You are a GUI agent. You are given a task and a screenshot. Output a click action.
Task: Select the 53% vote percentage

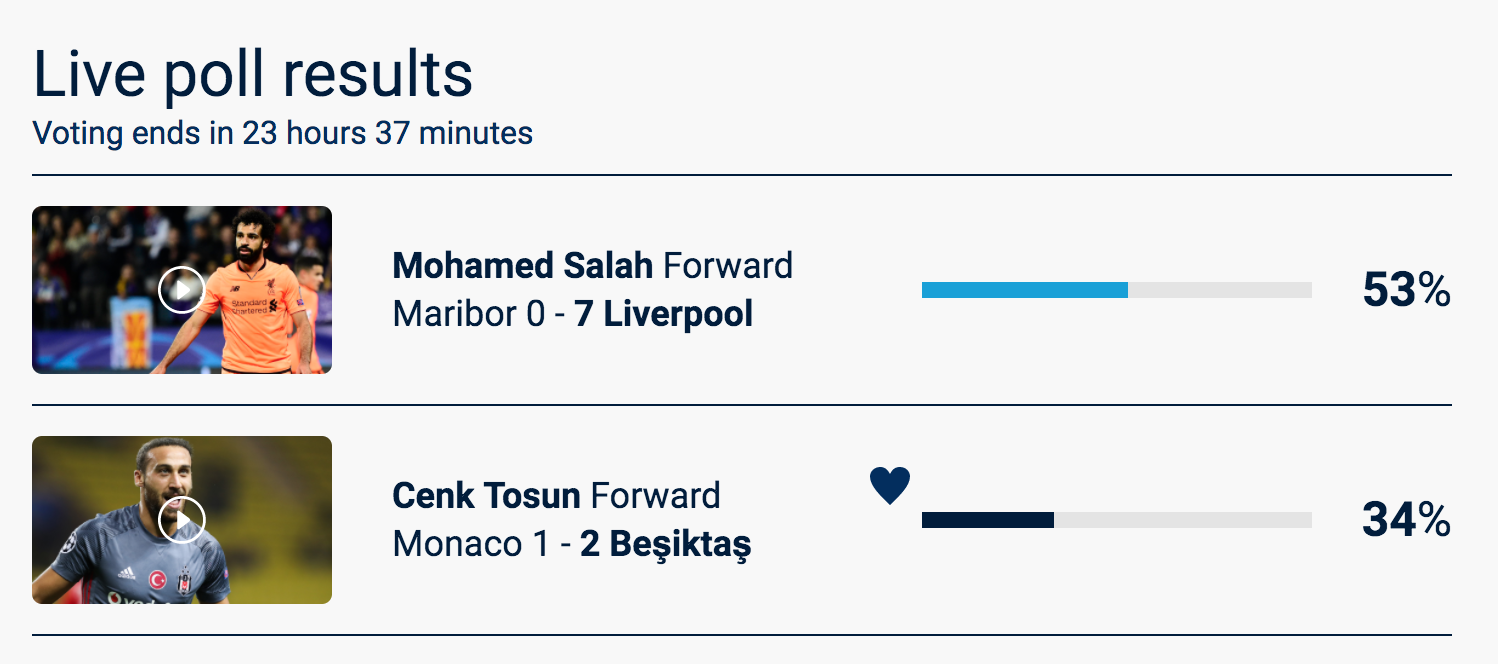pyautogui.click(x=1406, y=290)
